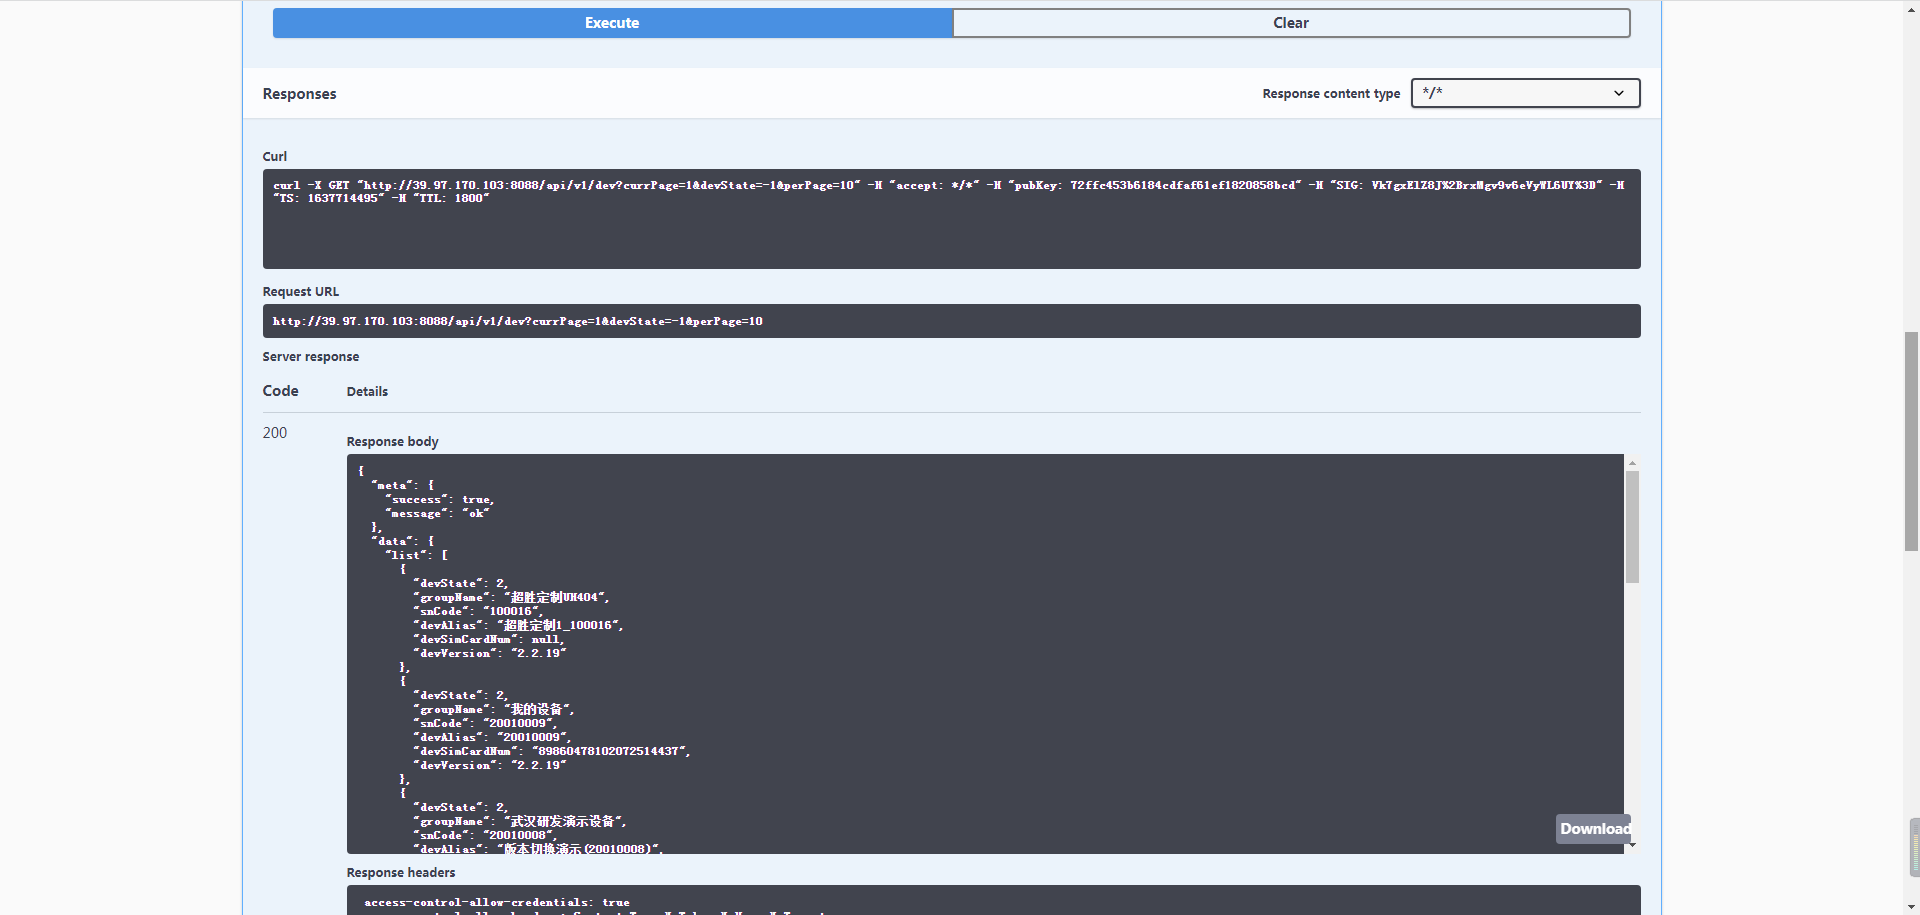This screenshot has height=915, width=1920.
Task: Click the snCode "100016" line
Action: [x=478, y=612]
